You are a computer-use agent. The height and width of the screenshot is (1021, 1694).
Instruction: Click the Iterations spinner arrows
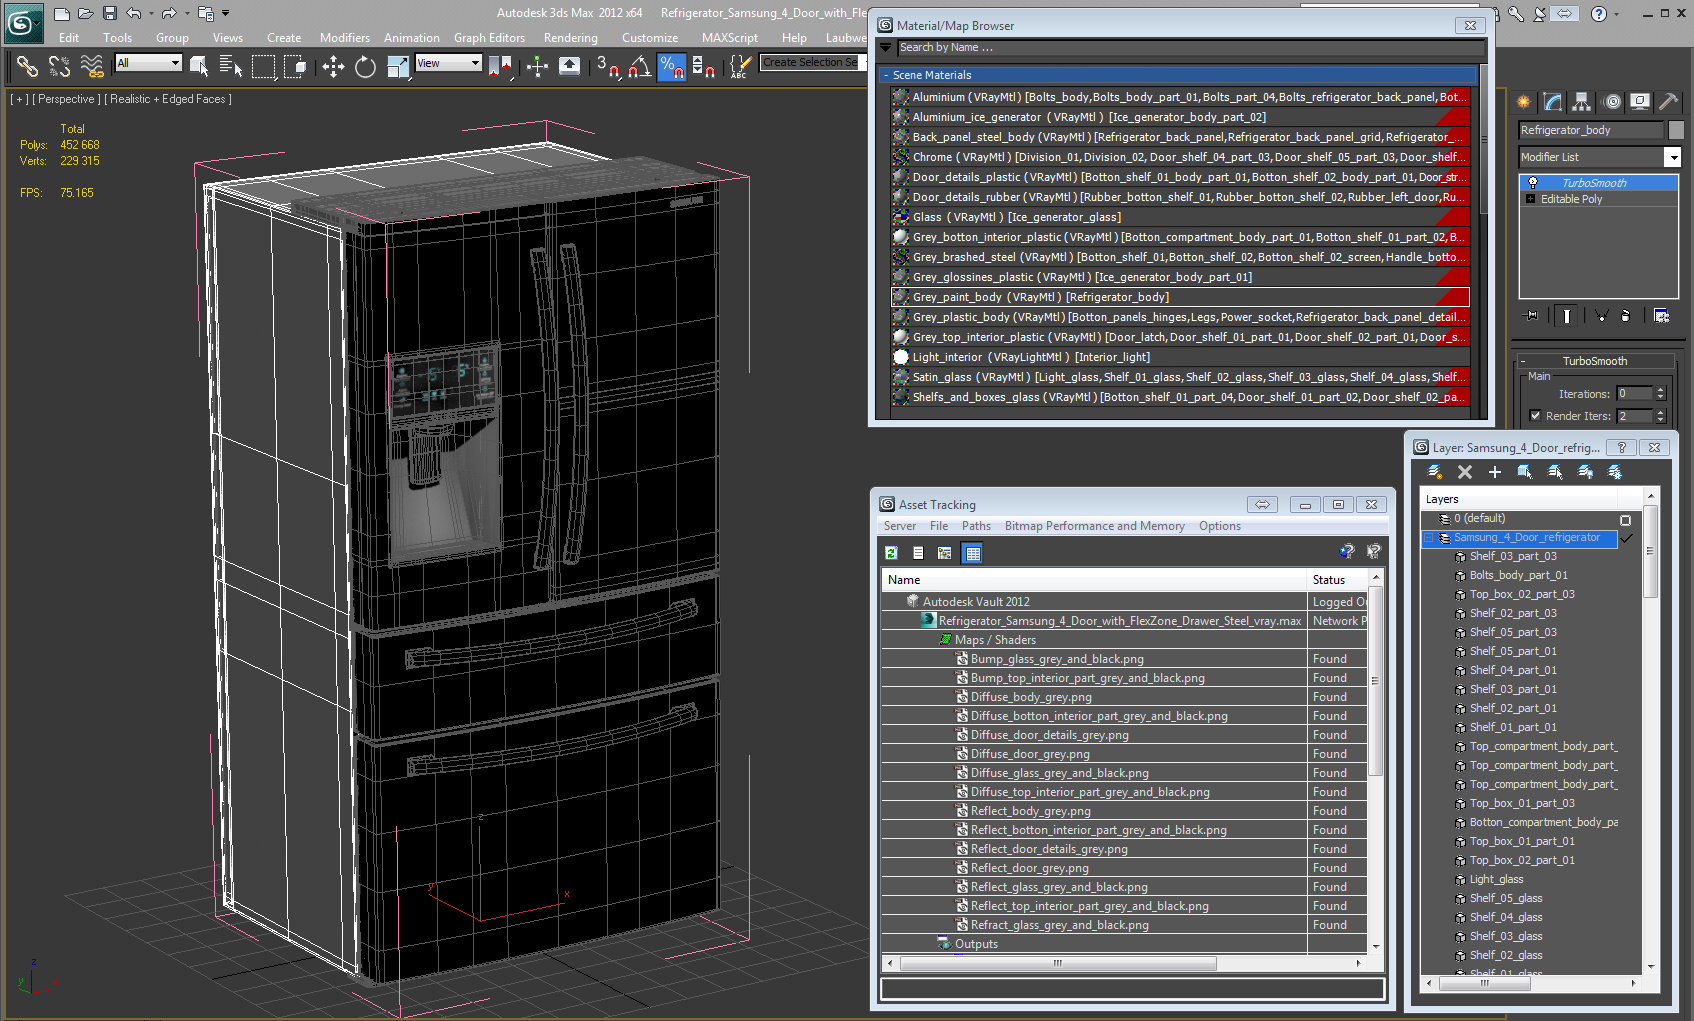pyautogui.click(x=1660, y=393)
